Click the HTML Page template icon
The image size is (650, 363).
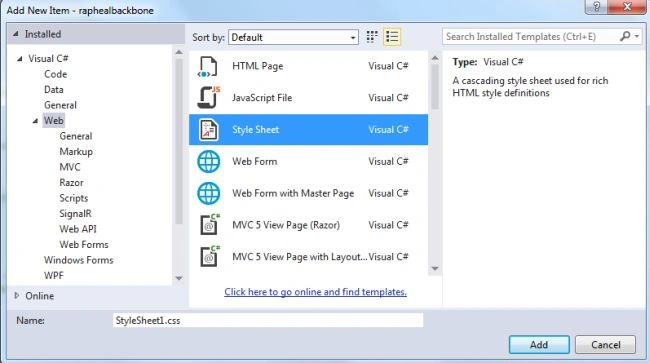point(208,66)
